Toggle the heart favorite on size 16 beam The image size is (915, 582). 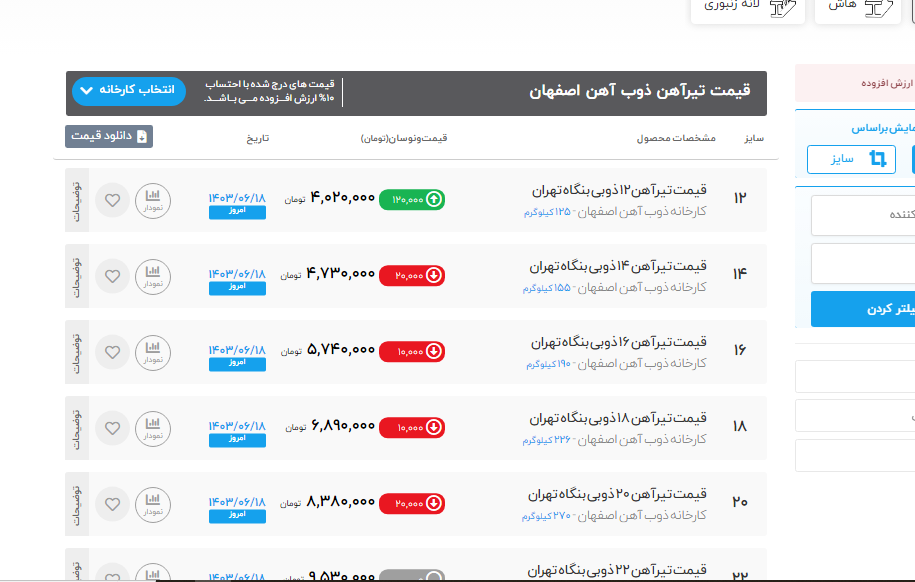[112, 352]
